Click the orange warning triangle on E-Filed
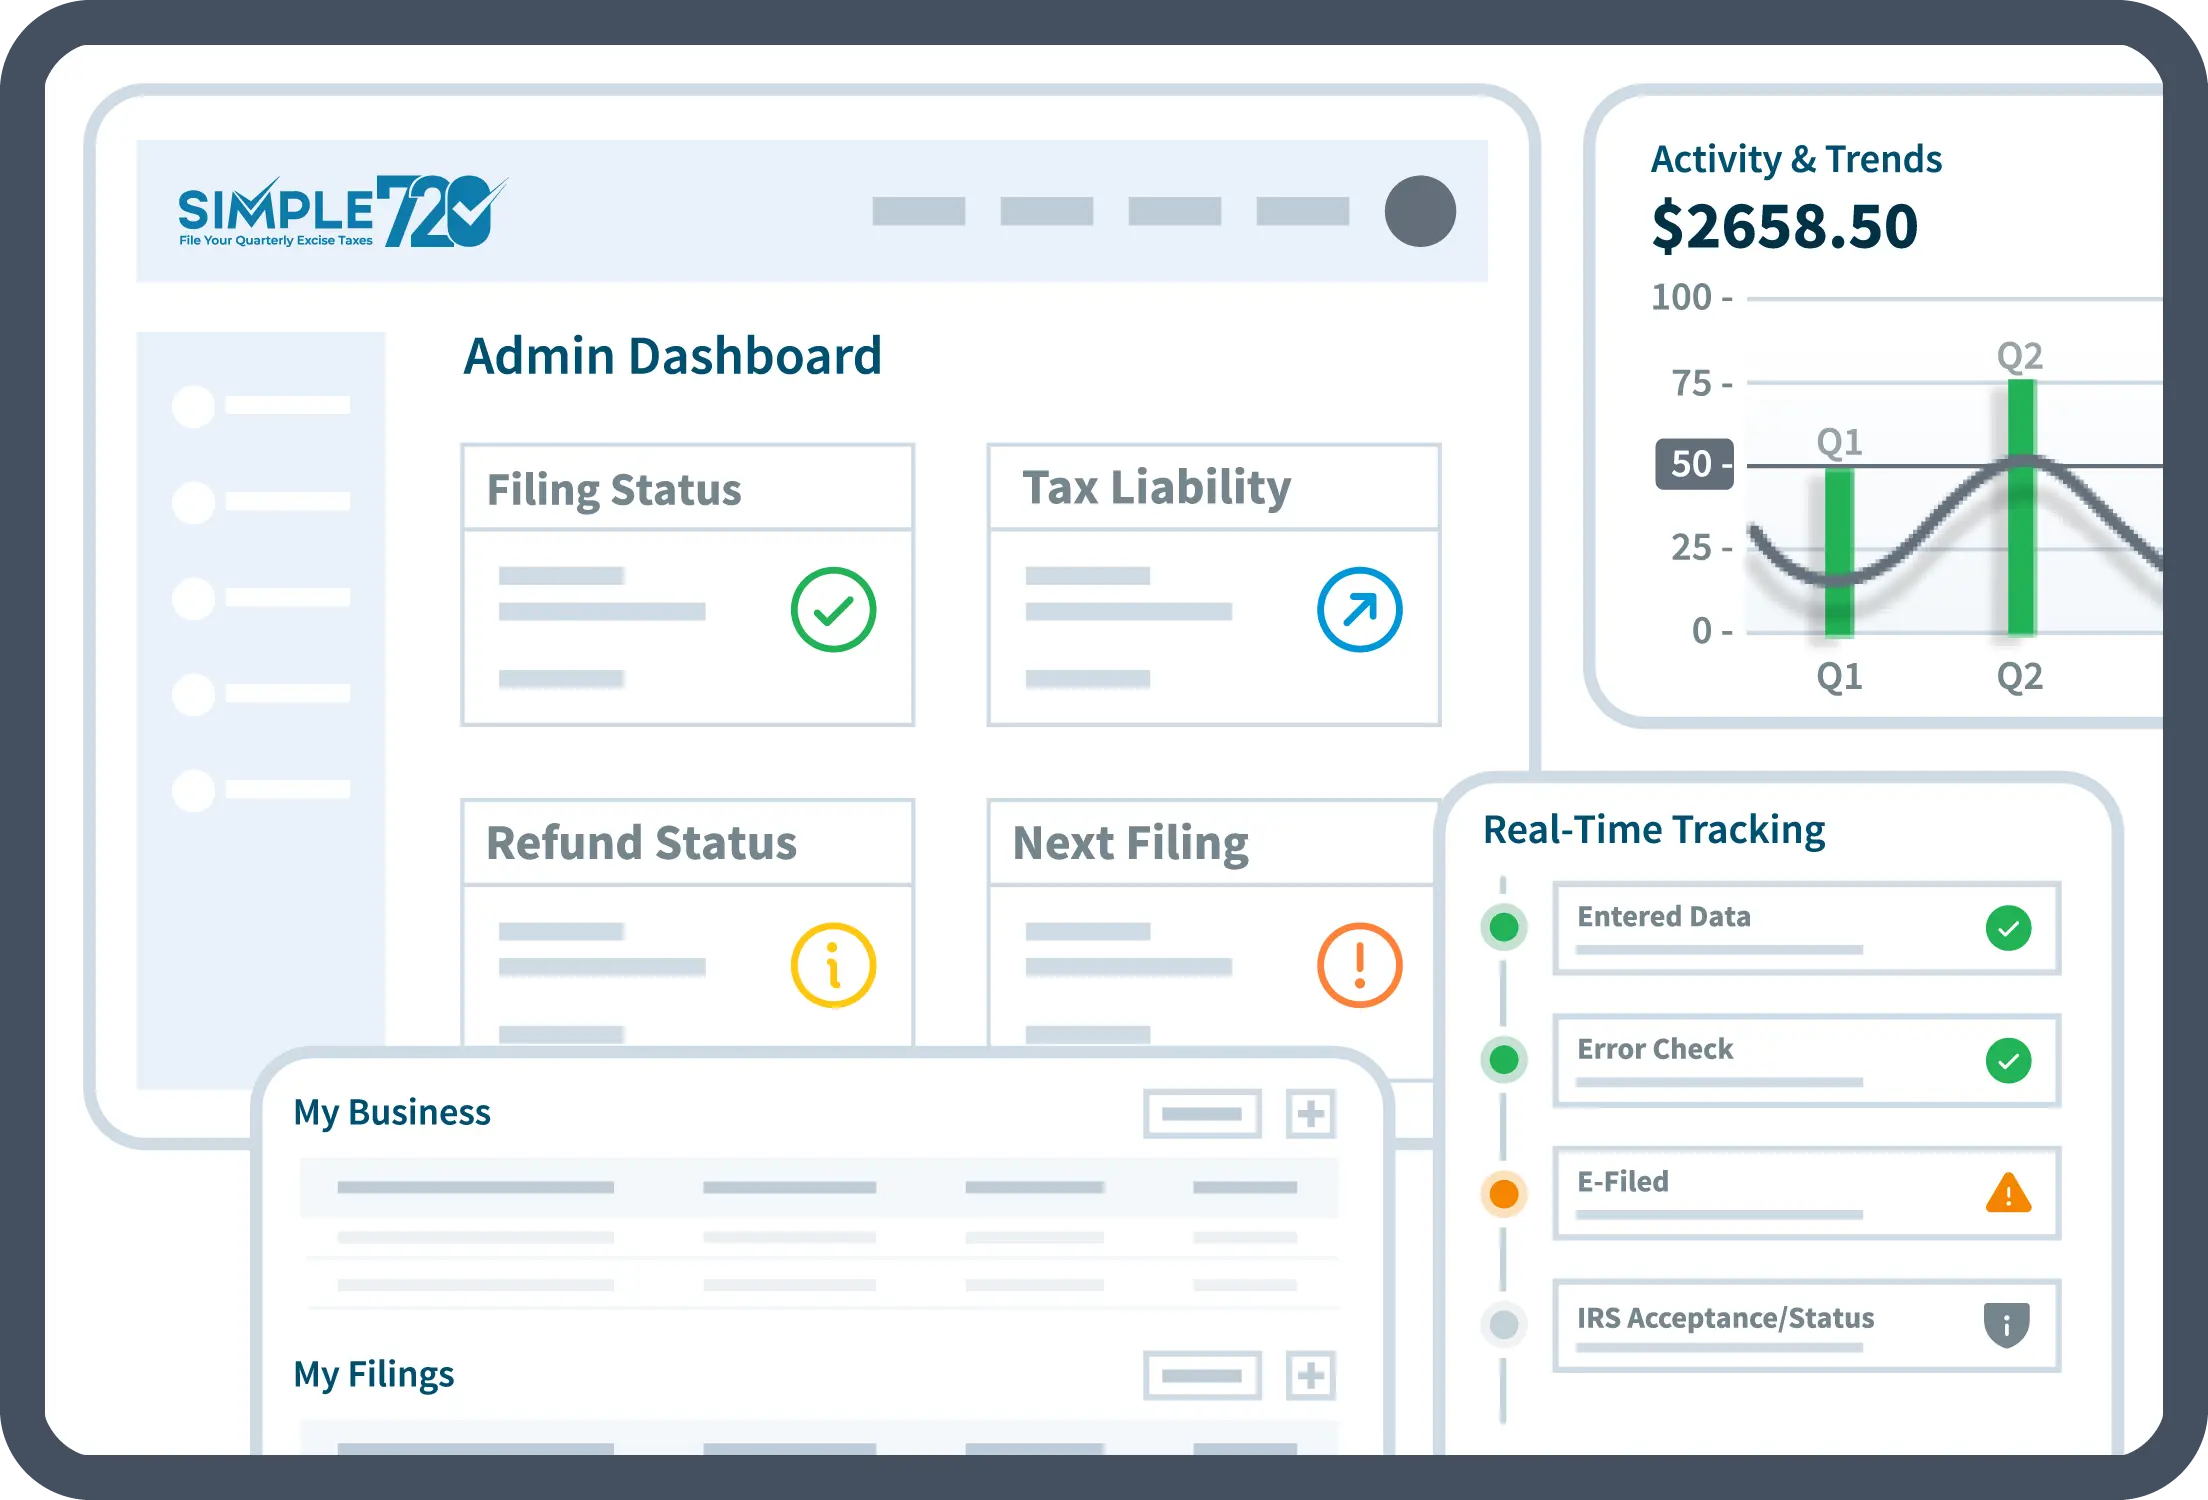Image resolution: width=2208 pixels, height=1500 pixels. coord(2008,1193)
